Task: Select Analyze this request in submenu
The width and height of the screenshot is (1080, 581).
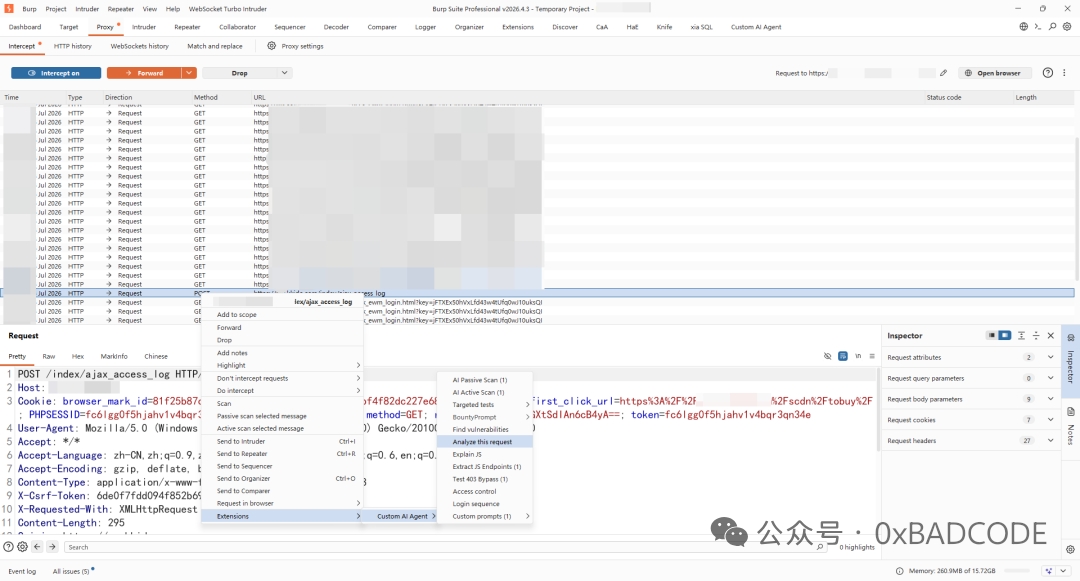Action: point(484,442)
